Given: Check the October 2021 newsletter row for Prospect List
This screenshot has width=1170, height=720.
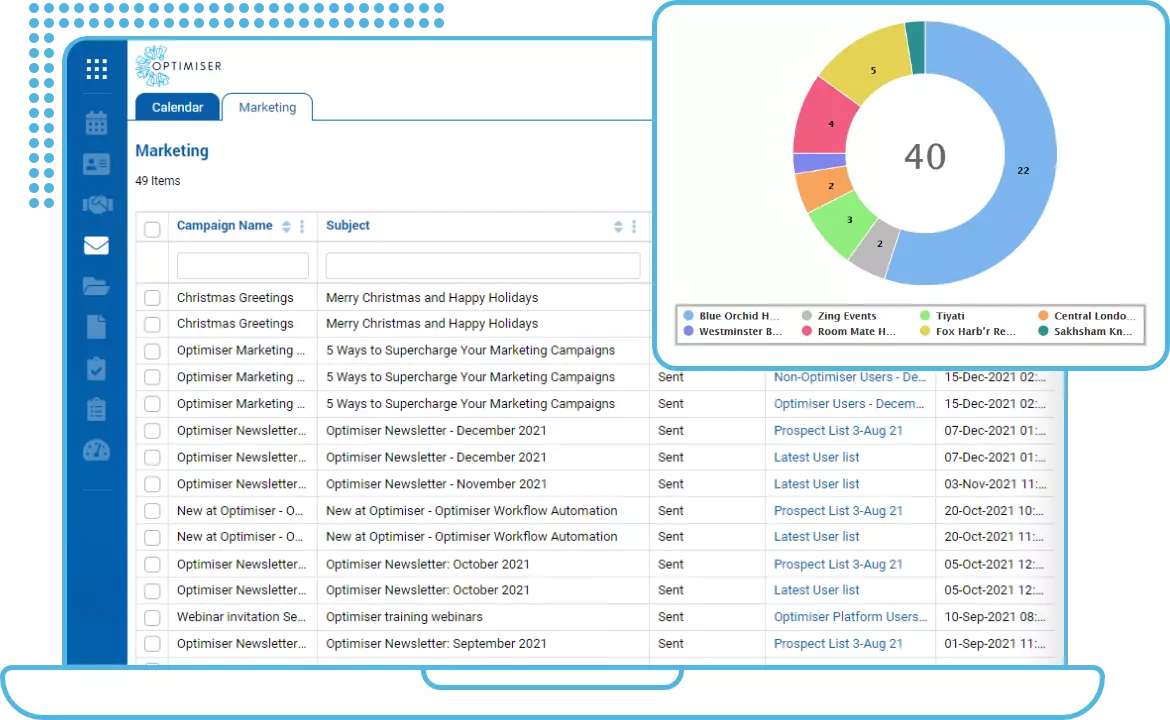Looking at the screenshot, I should pyautogui.click(x=152, y=565).
